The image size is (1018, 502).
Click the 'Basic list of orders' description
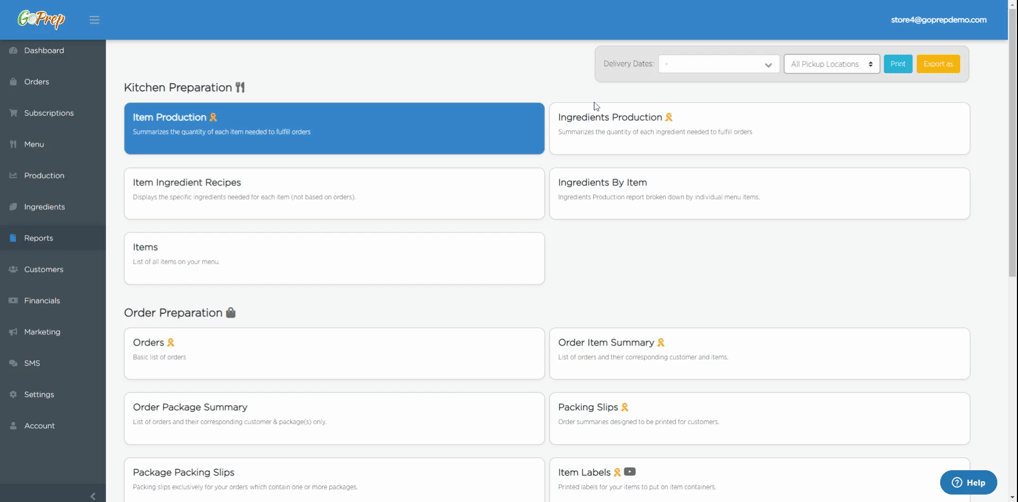click(159, 357)
